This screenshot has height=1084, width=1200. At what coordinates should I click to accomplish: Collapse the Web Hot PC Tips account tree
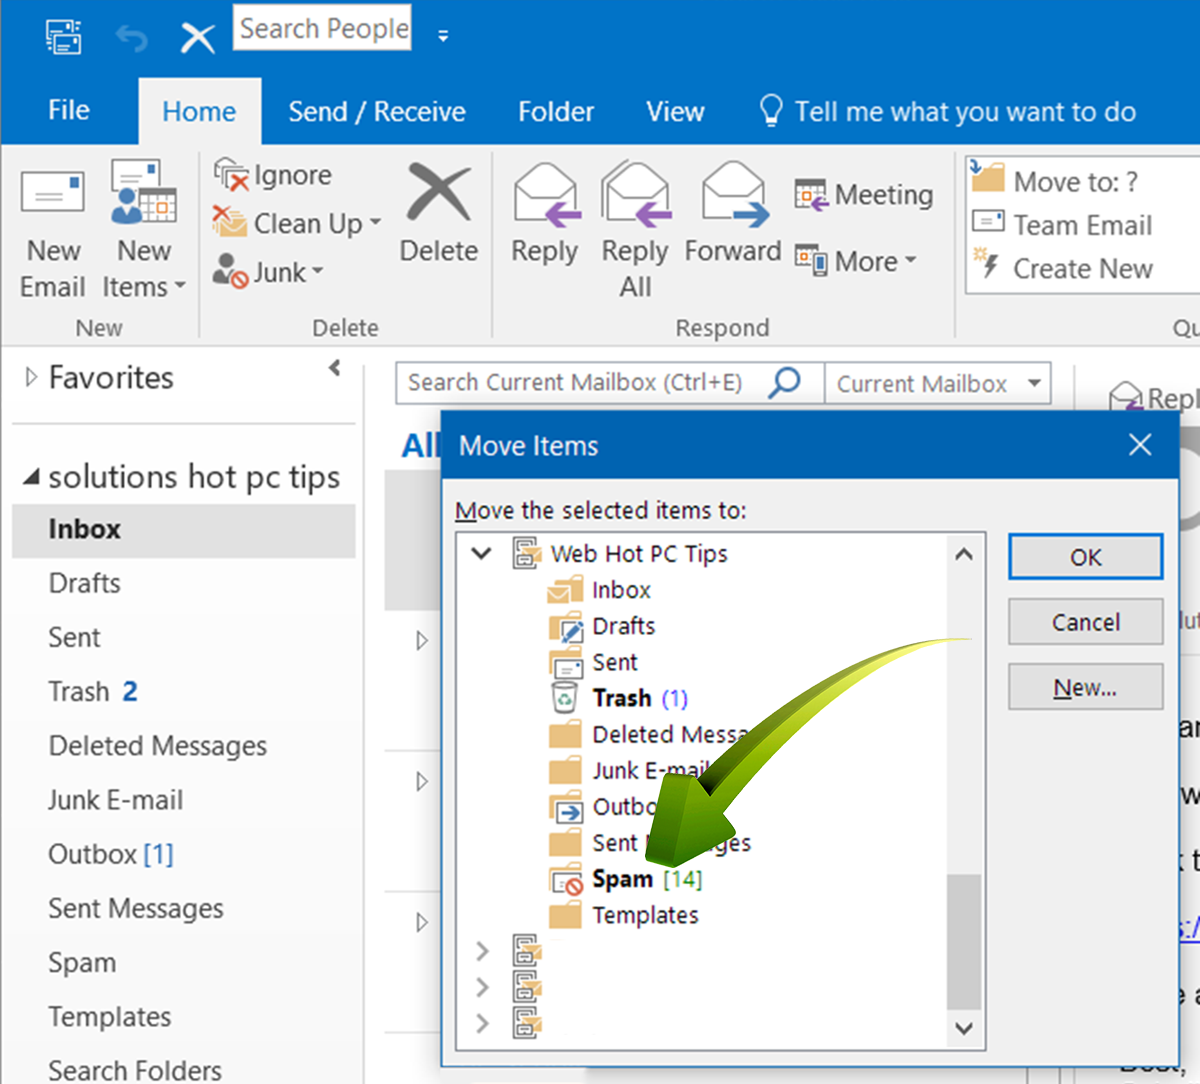(481, 553)
